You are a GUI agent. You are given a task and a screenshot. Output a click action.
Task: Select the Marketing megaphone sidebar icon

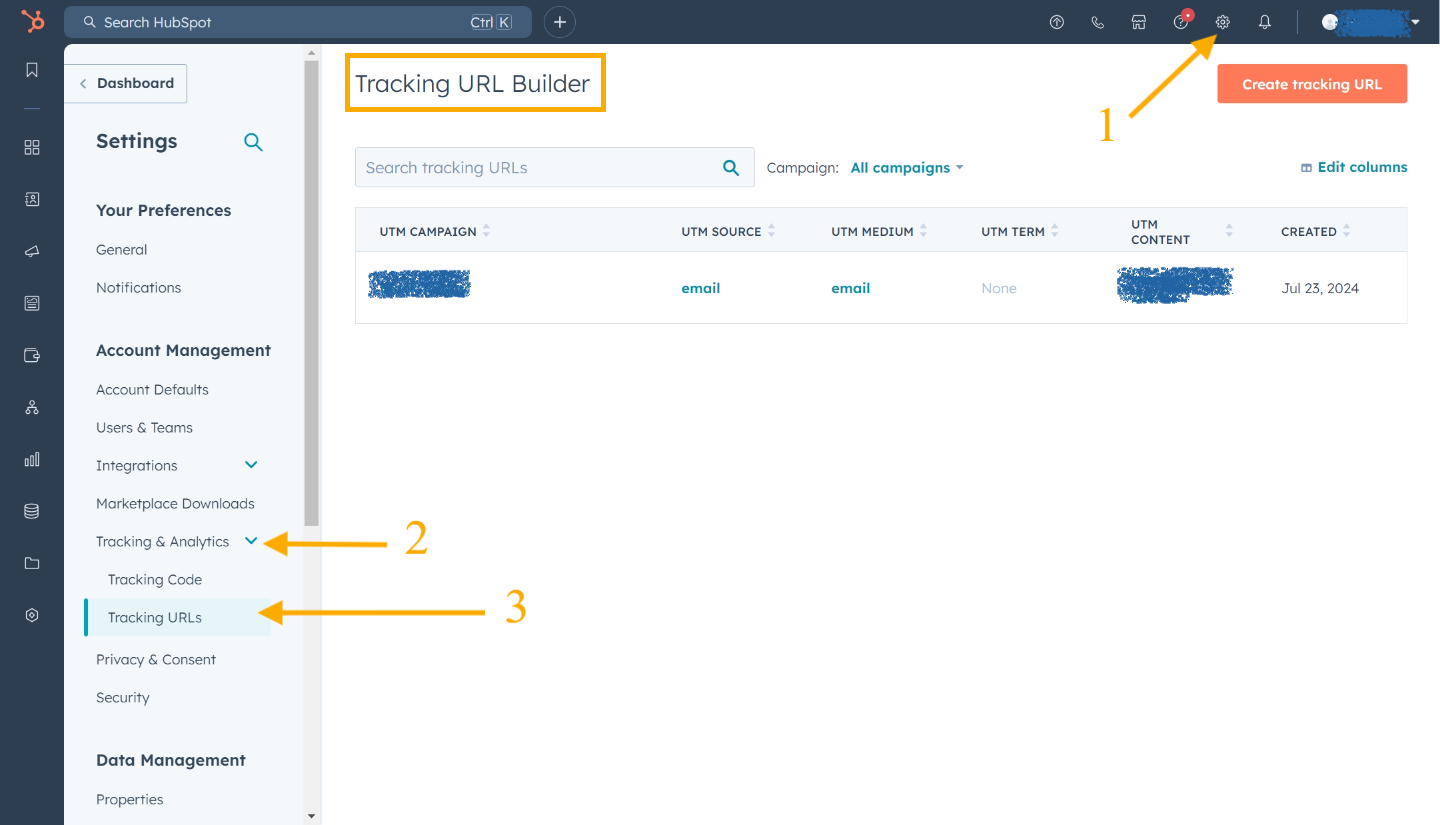[x=31, y=251]
